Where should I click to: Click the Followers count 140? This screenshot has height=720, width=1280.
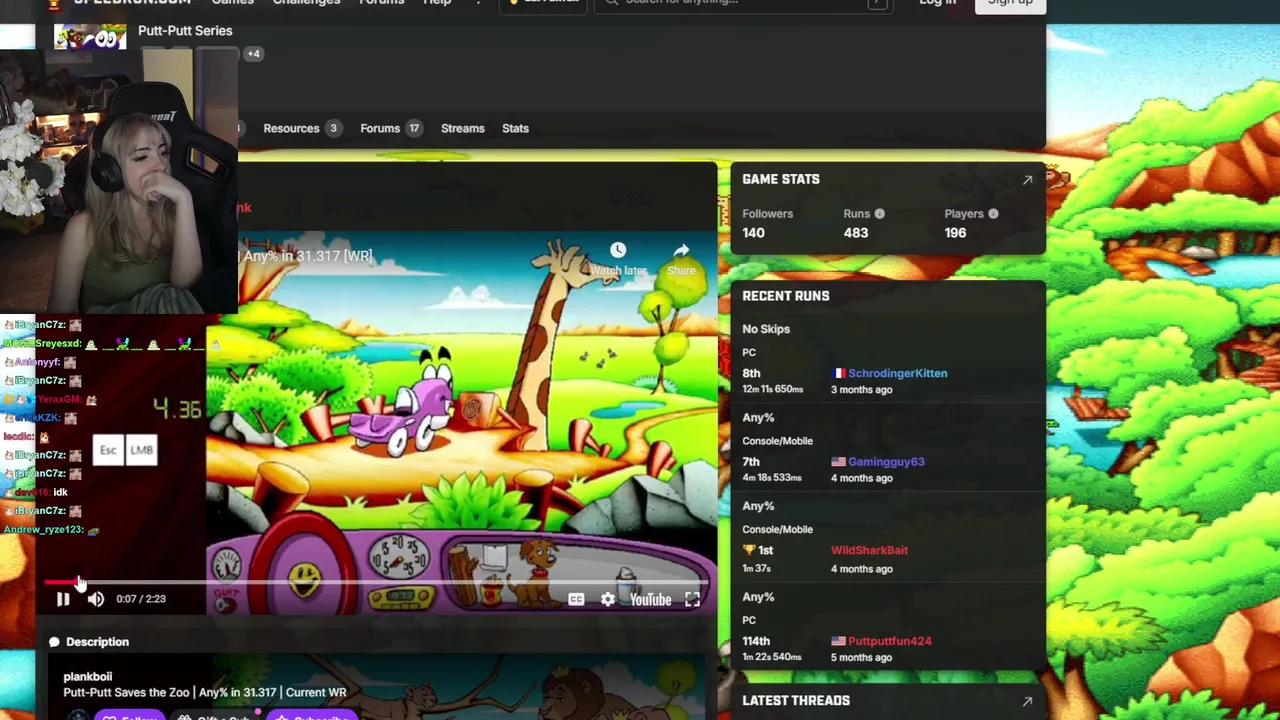(x=753, y=233)
